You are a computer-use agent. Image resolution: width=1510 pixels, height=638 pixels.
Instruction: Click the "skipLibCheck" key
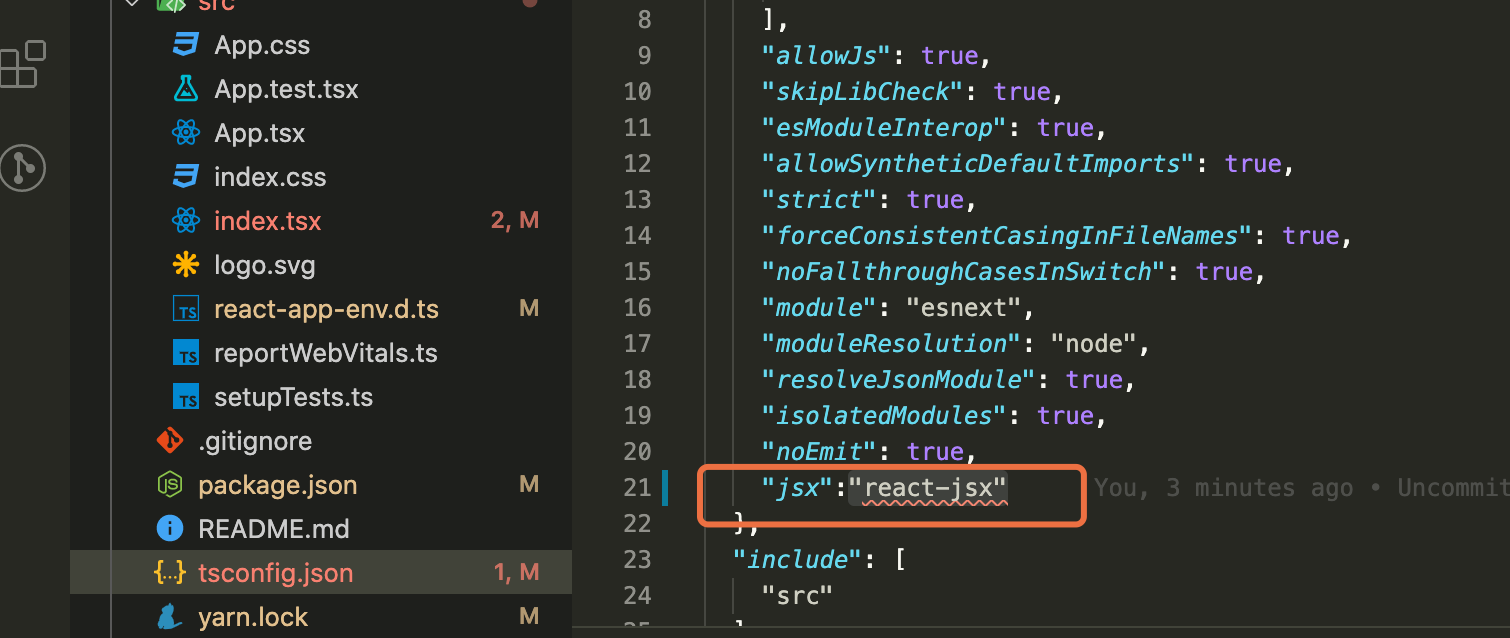(862, 91)
